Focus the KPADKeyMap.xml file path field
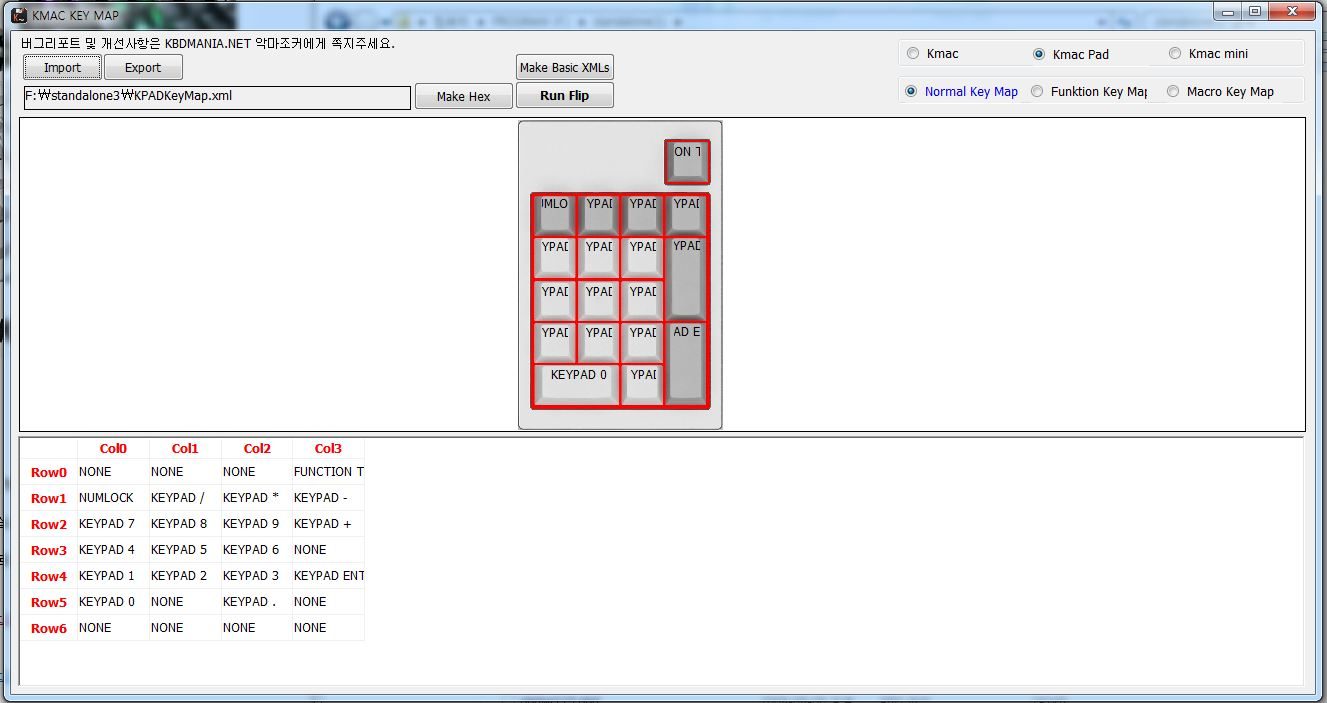This screenshot has height=703, width=1327. tap(217, 97)
